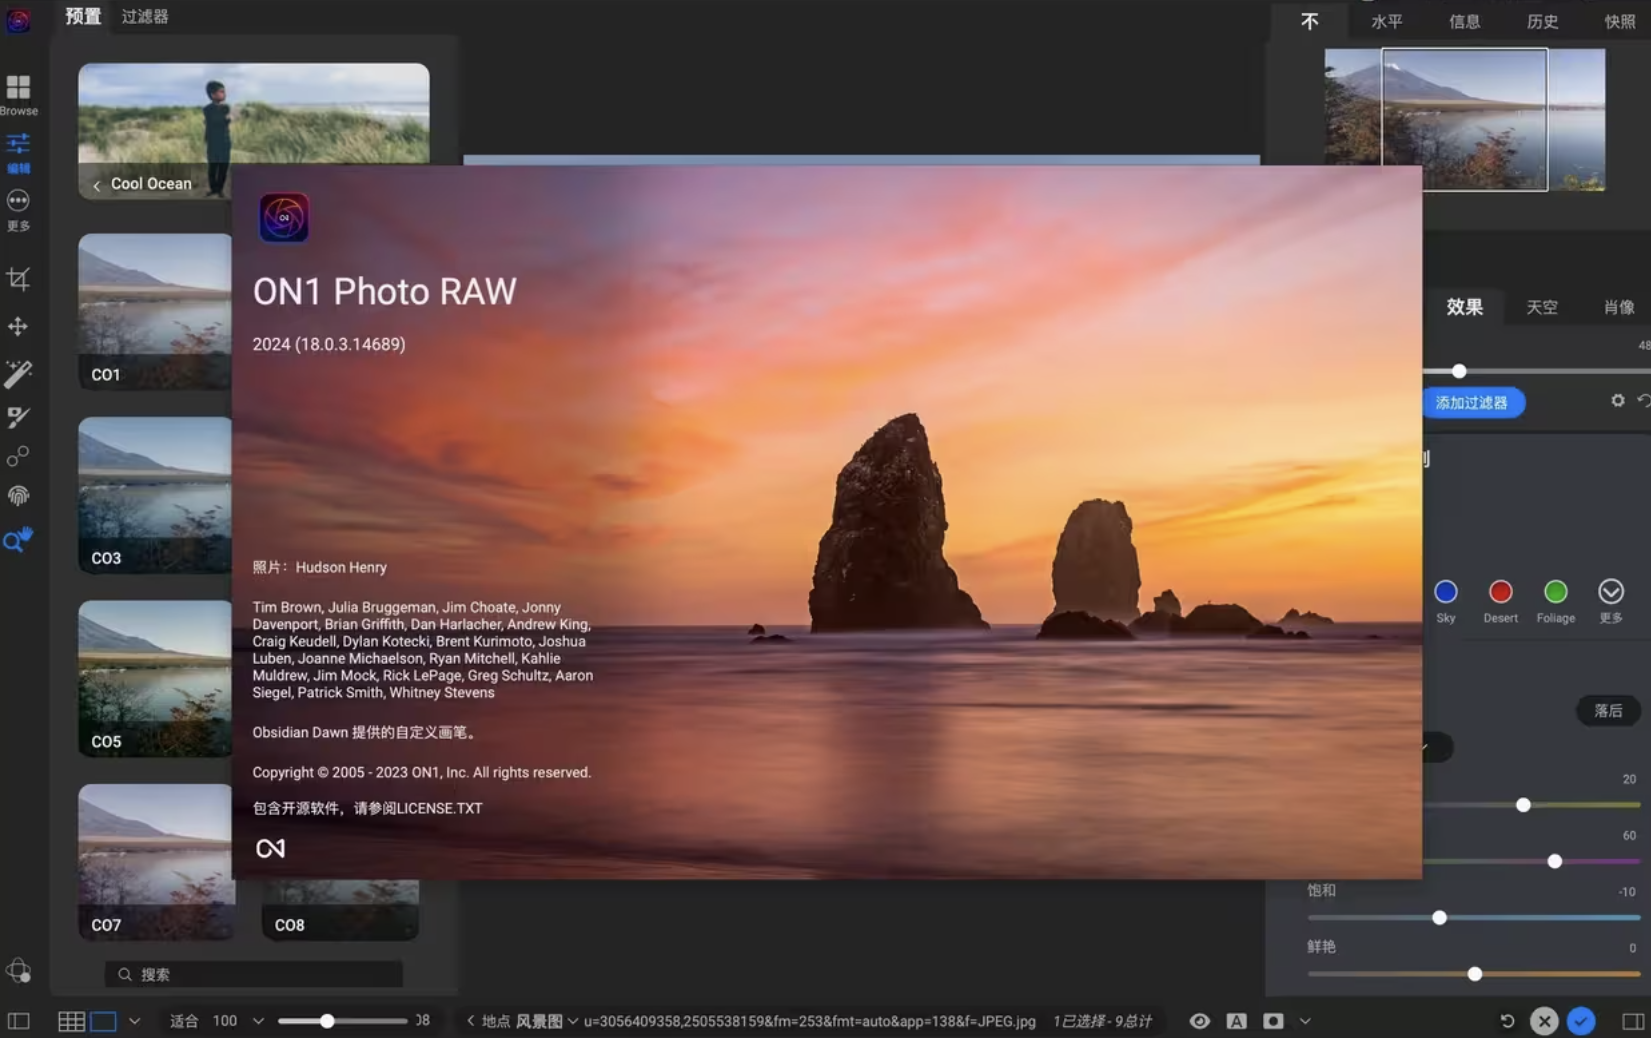
Task: Click the navigator preview thumbnail
Action: pyautogui.click(x=1464, y=119)
